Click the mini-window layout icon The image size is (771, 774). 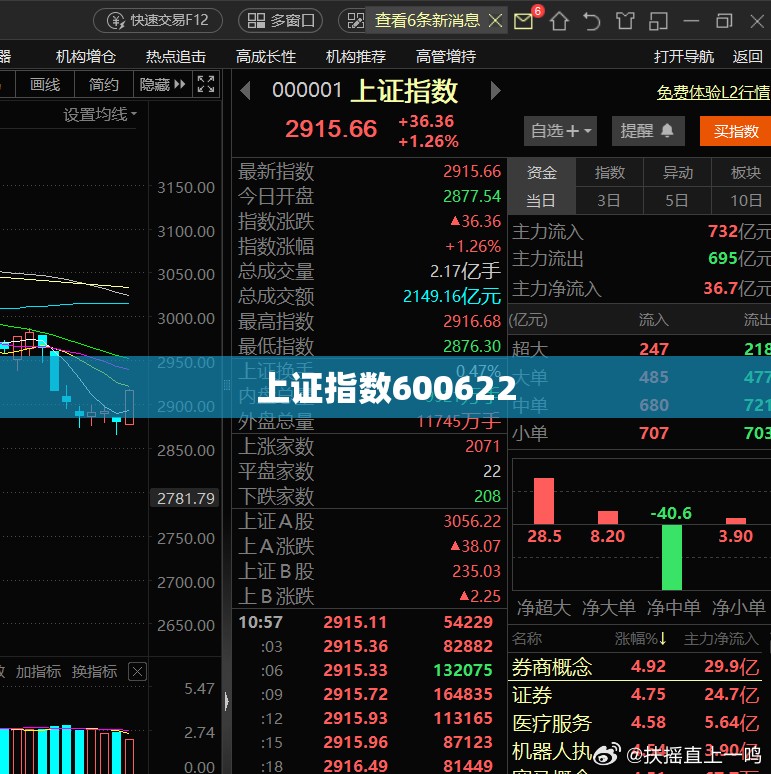click(658, 21)
